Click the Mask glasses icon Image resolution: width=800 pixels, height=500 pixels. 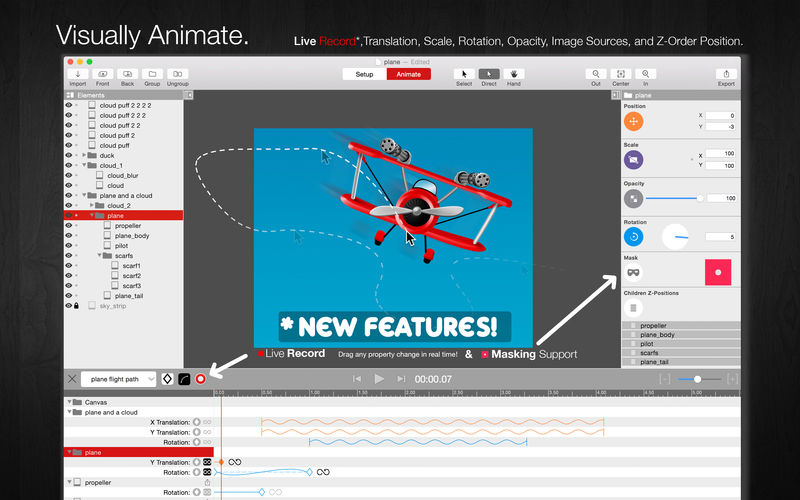pos(633,272)
